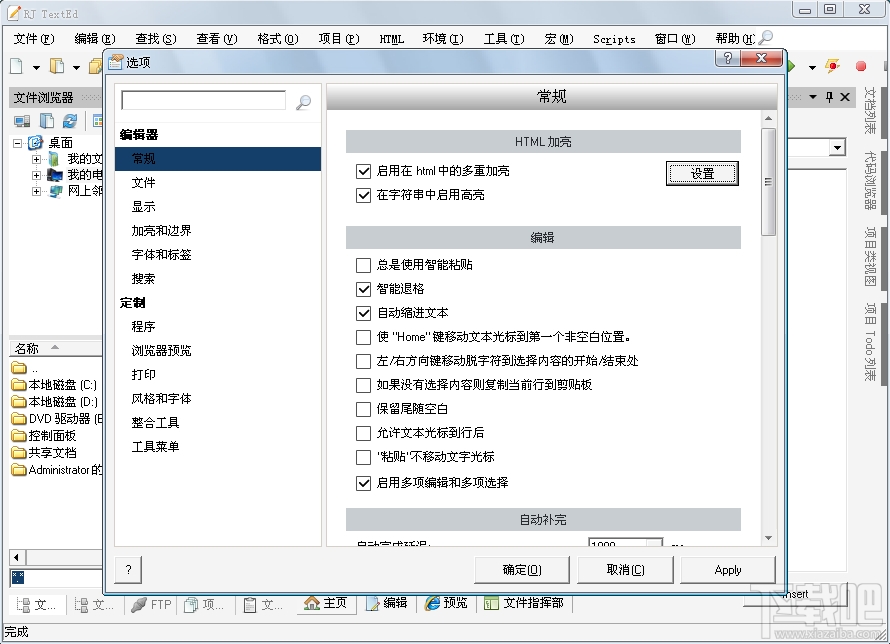Expand the 网上邻居 tree node
Screen dimensions: 890x644
pos(36,191)
